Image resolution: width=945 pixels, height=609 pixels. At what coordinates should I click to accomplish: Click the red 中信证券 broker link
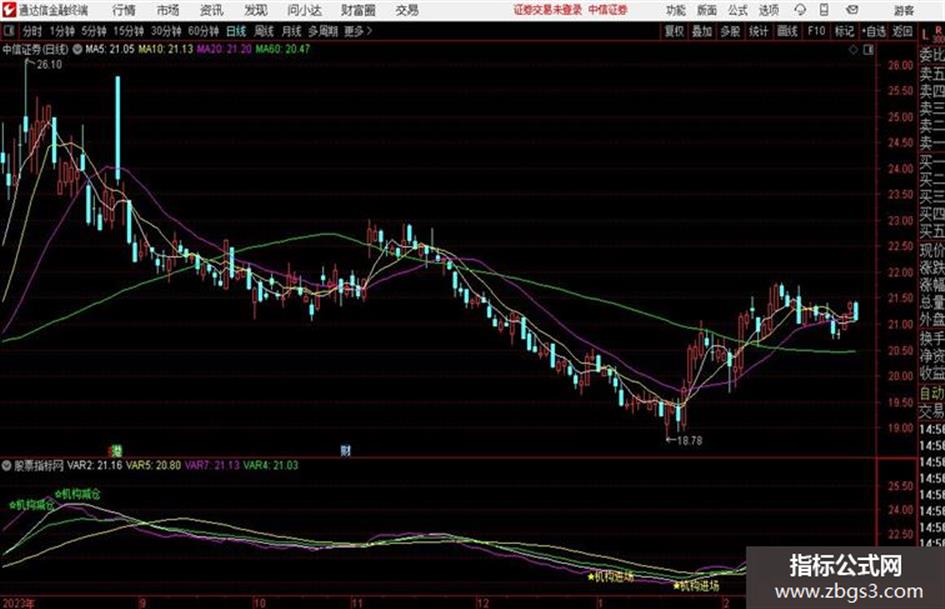point(608,10)
